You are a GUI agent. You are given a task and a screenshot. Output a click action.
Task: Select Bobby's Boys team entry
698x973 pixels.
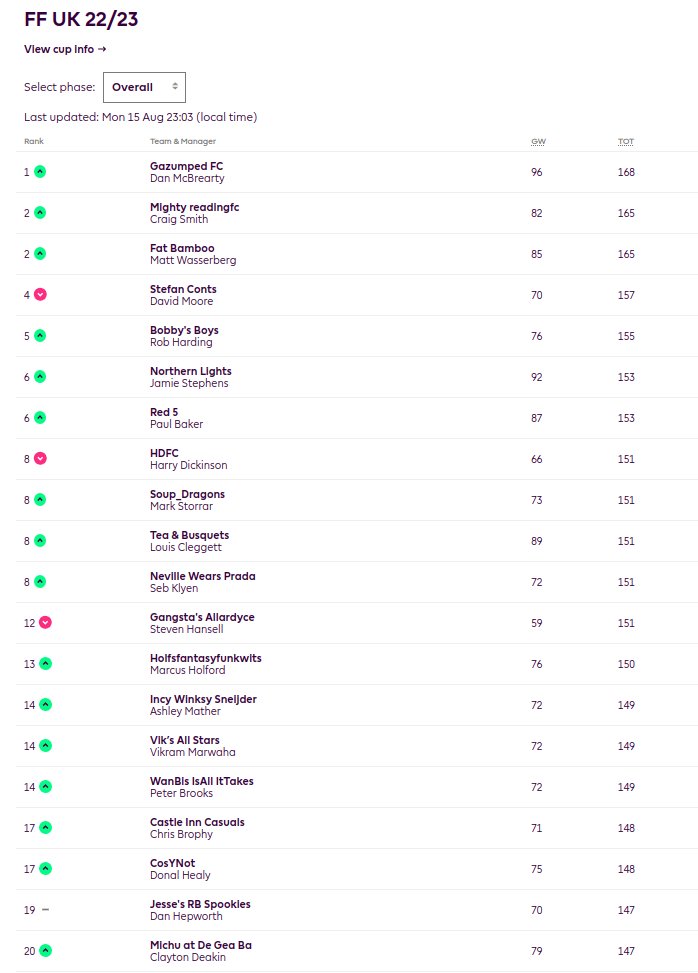click(x=184, y=330)
